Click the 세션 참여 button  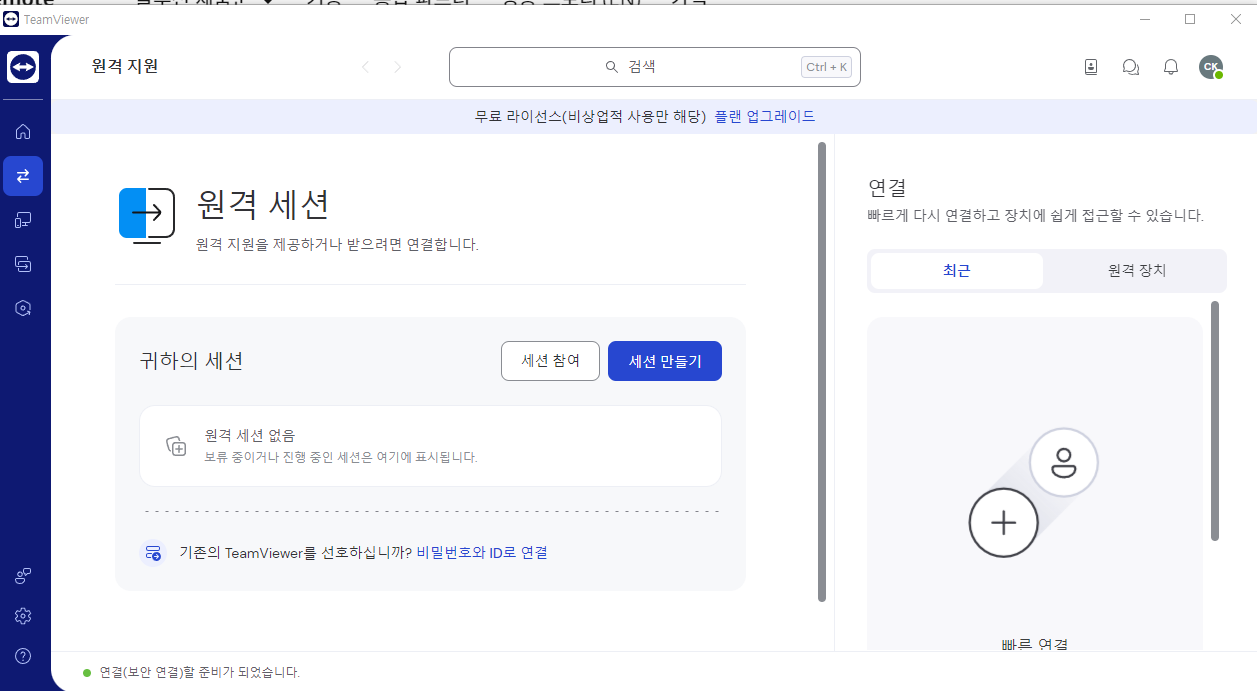550,360
